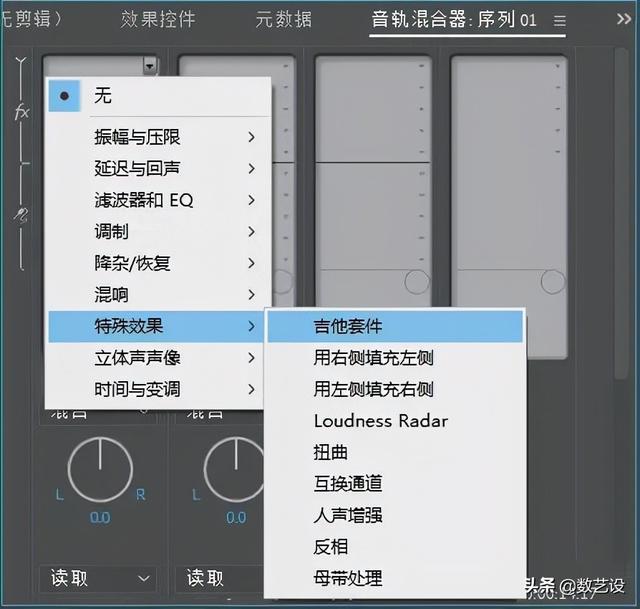The width and height of the screenshot is (640, 609).
Task: Open the first effect slot dropdown arrow
Action: pos(150,66)
